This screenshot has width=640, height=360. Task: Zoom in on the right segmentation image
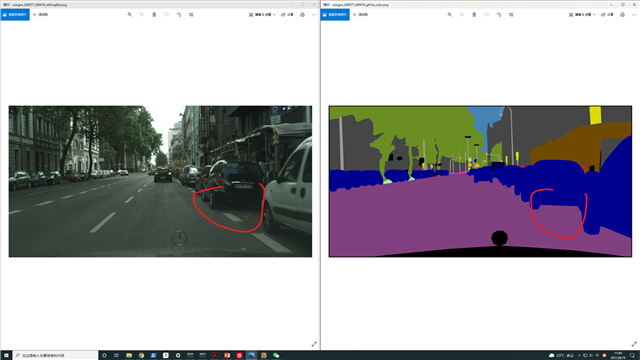[450, 15]
